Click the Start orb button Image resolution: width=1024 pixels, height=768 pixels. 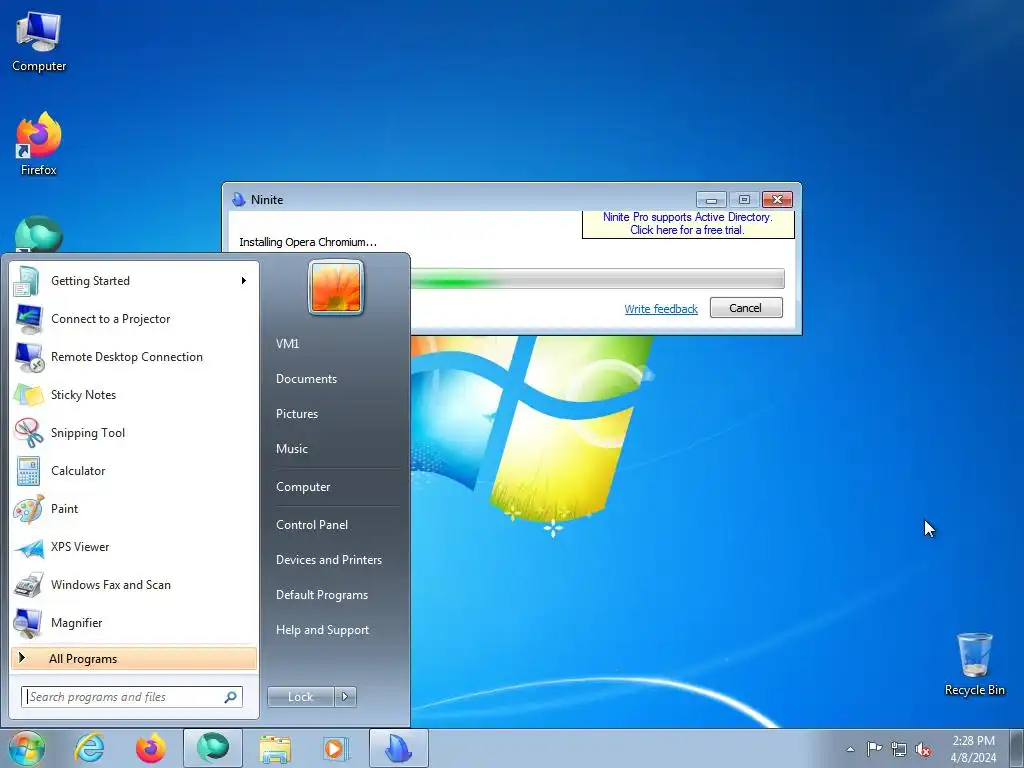tap(27, 748)
